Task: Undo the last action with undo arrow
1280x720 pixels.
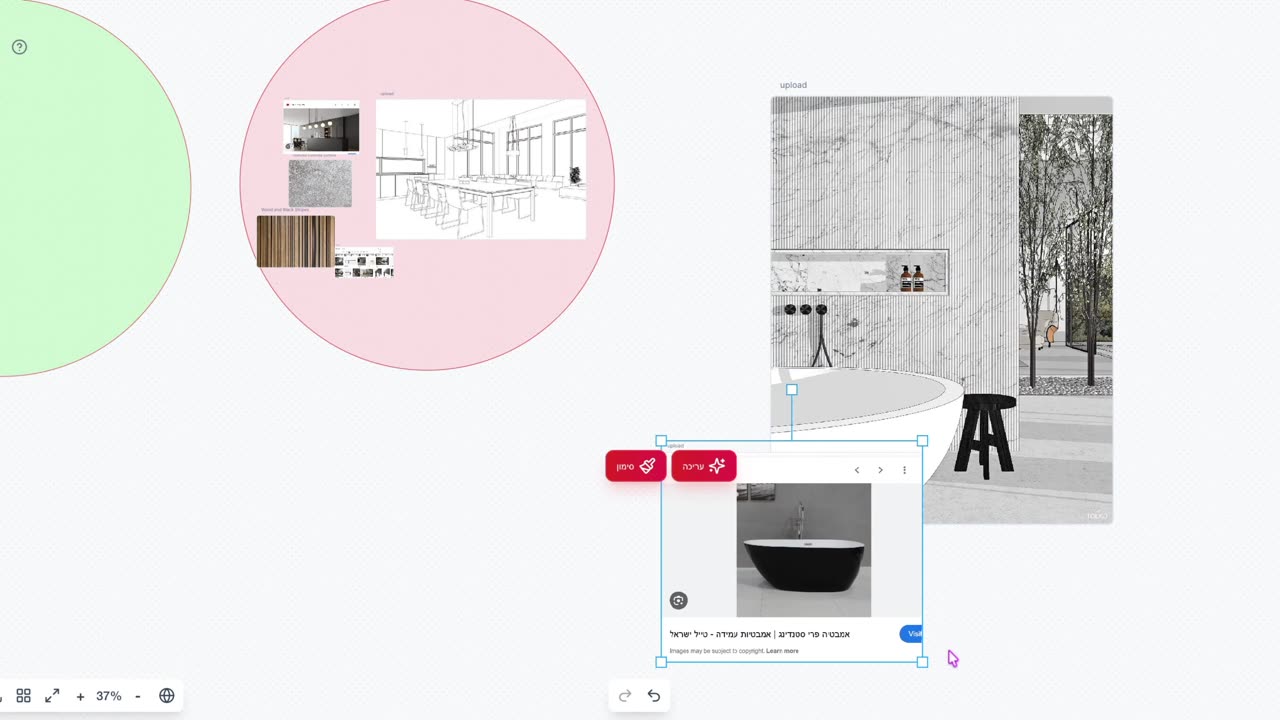Action: [654, 696]
